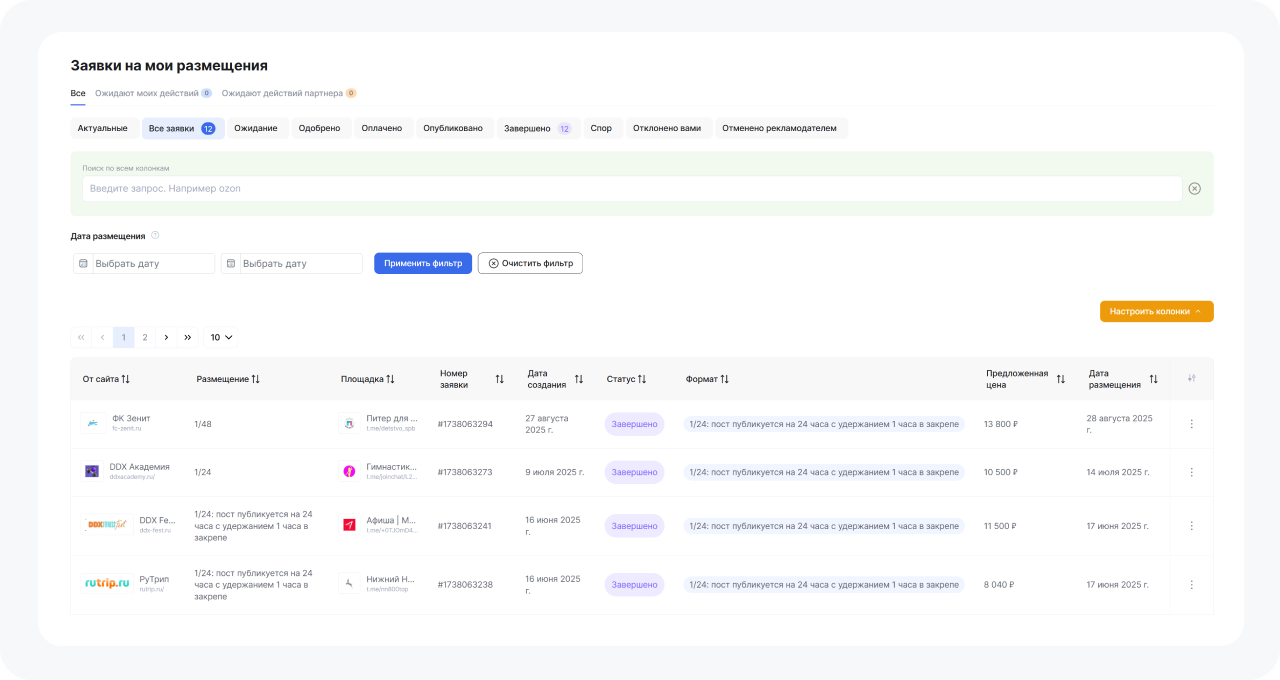1280x680 pixels.
Task: Click the Очистить фильтр button
Action: point(530,263)
